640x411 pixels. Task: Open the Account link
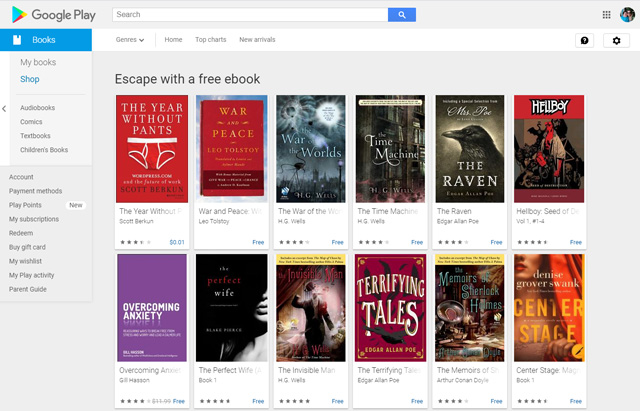21,177
